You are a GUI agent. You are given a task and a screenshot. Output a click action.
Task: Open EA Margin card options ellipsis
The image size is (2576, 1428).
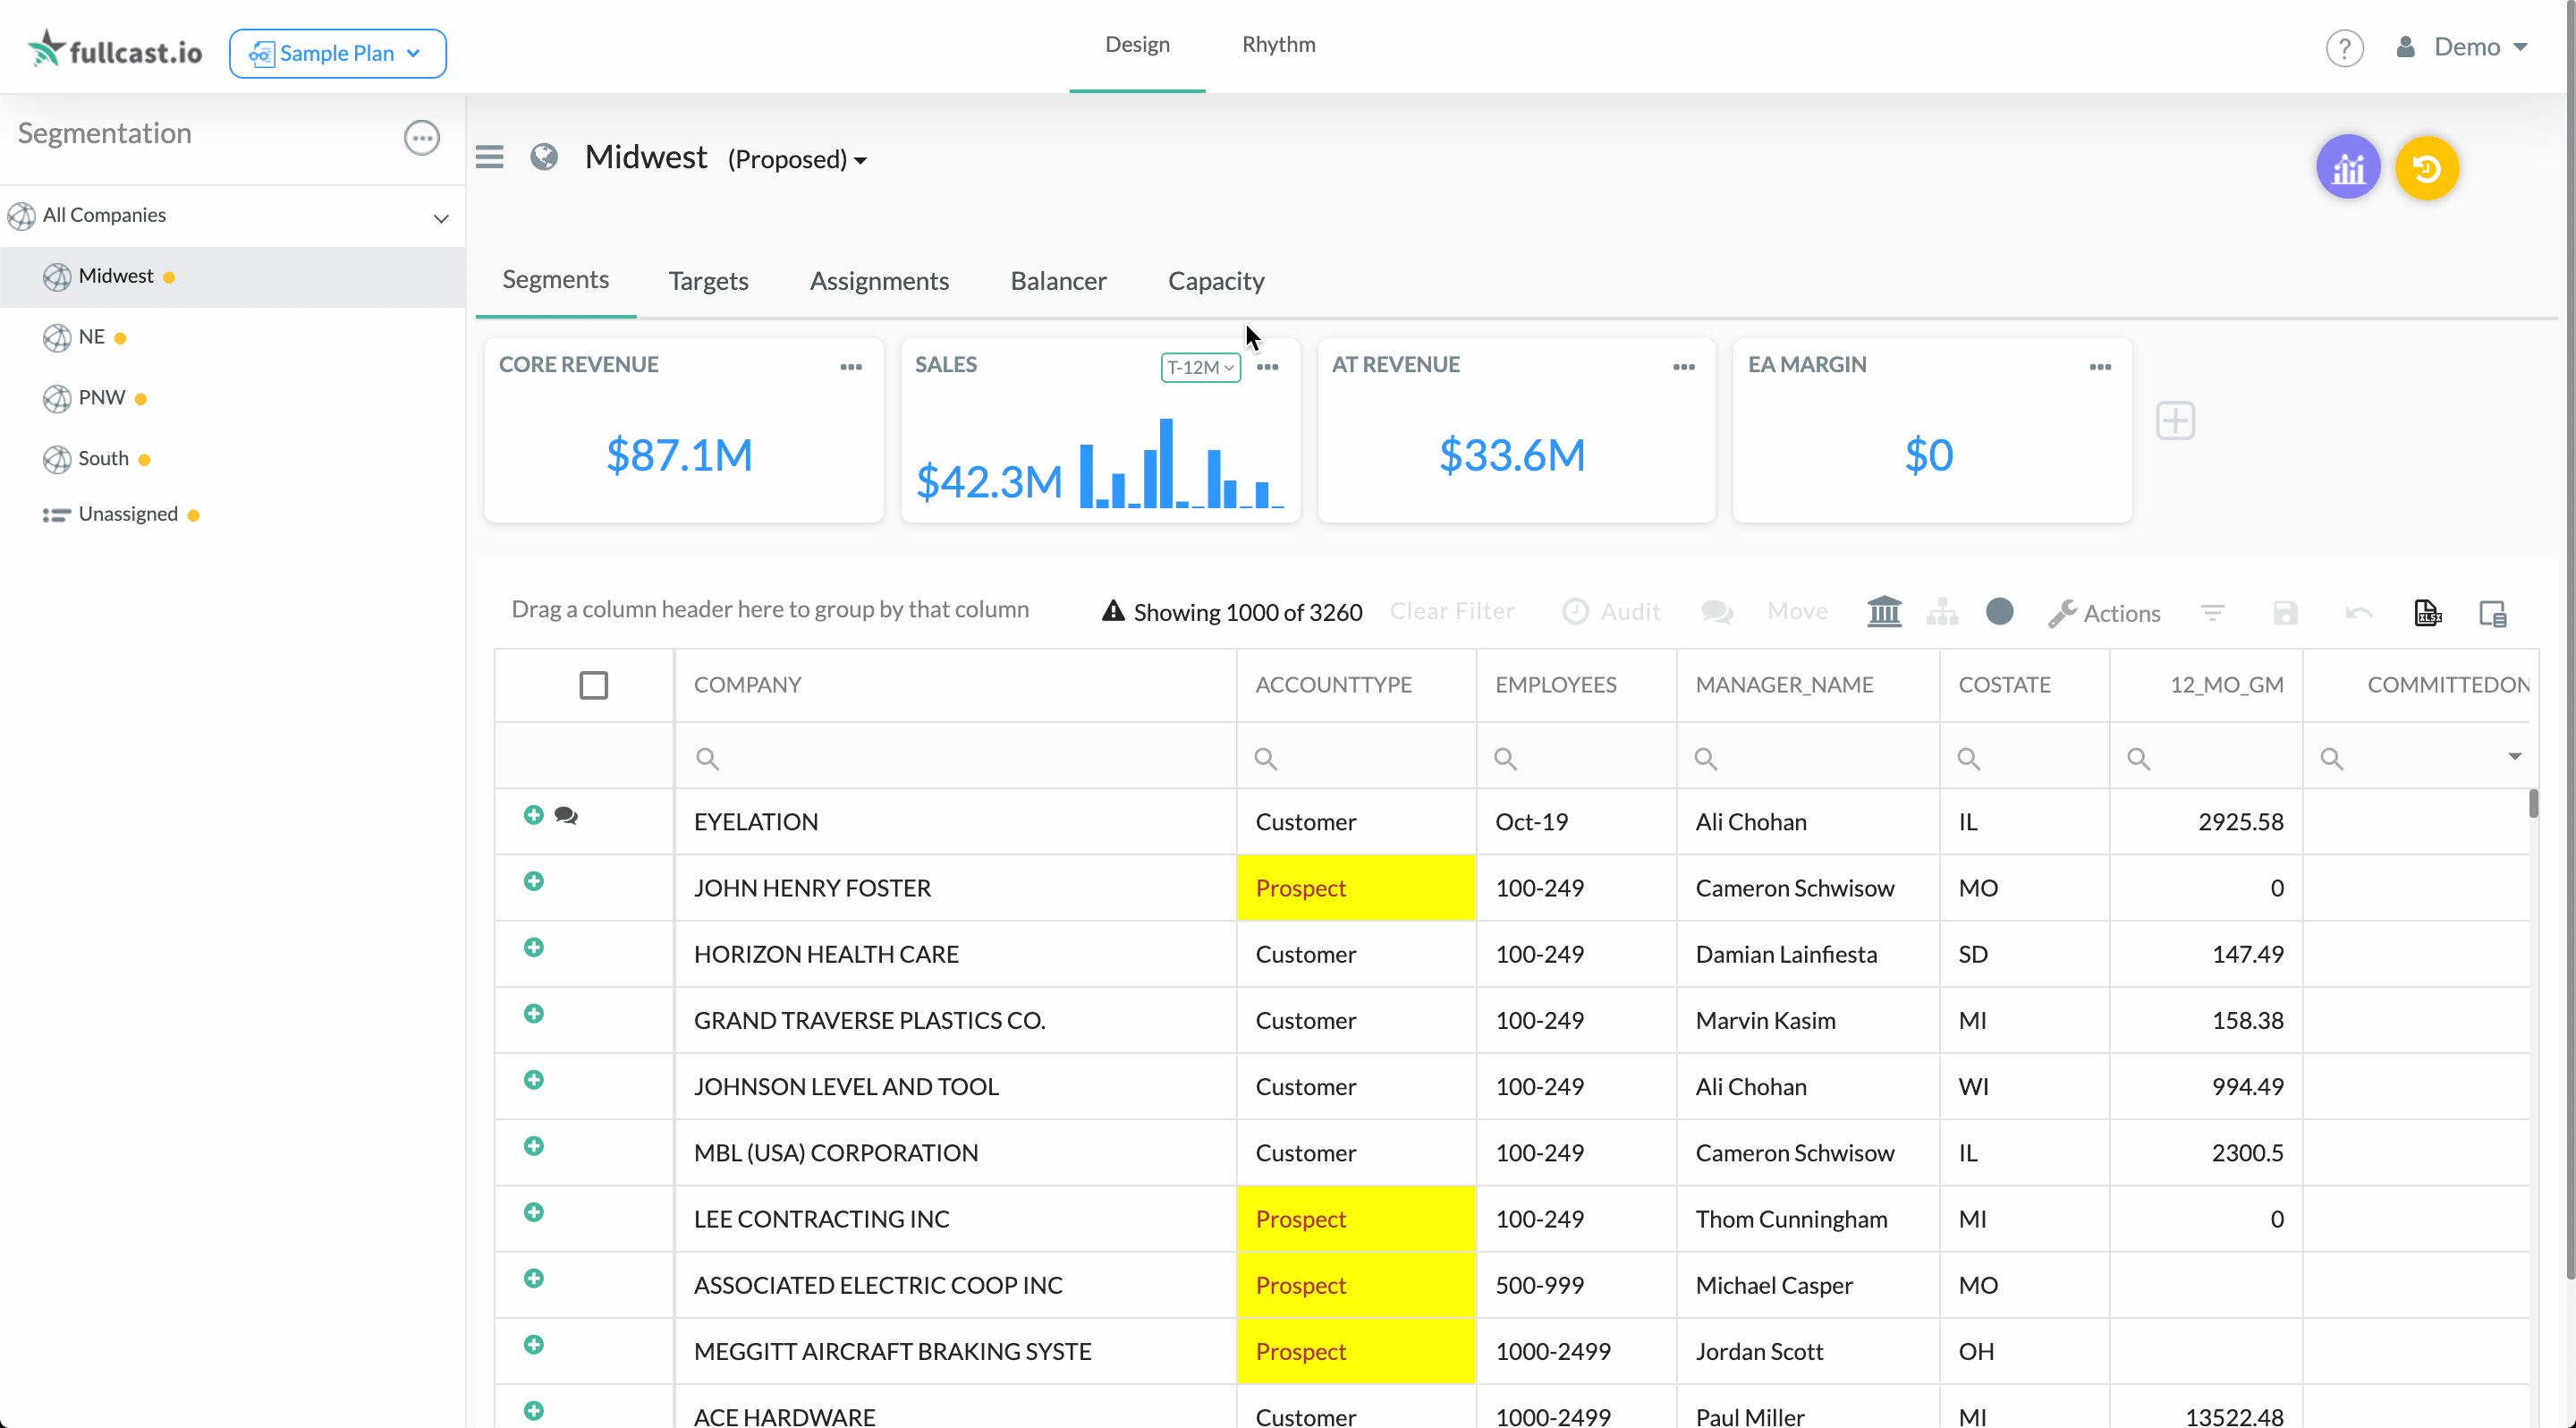(2101, 367)
